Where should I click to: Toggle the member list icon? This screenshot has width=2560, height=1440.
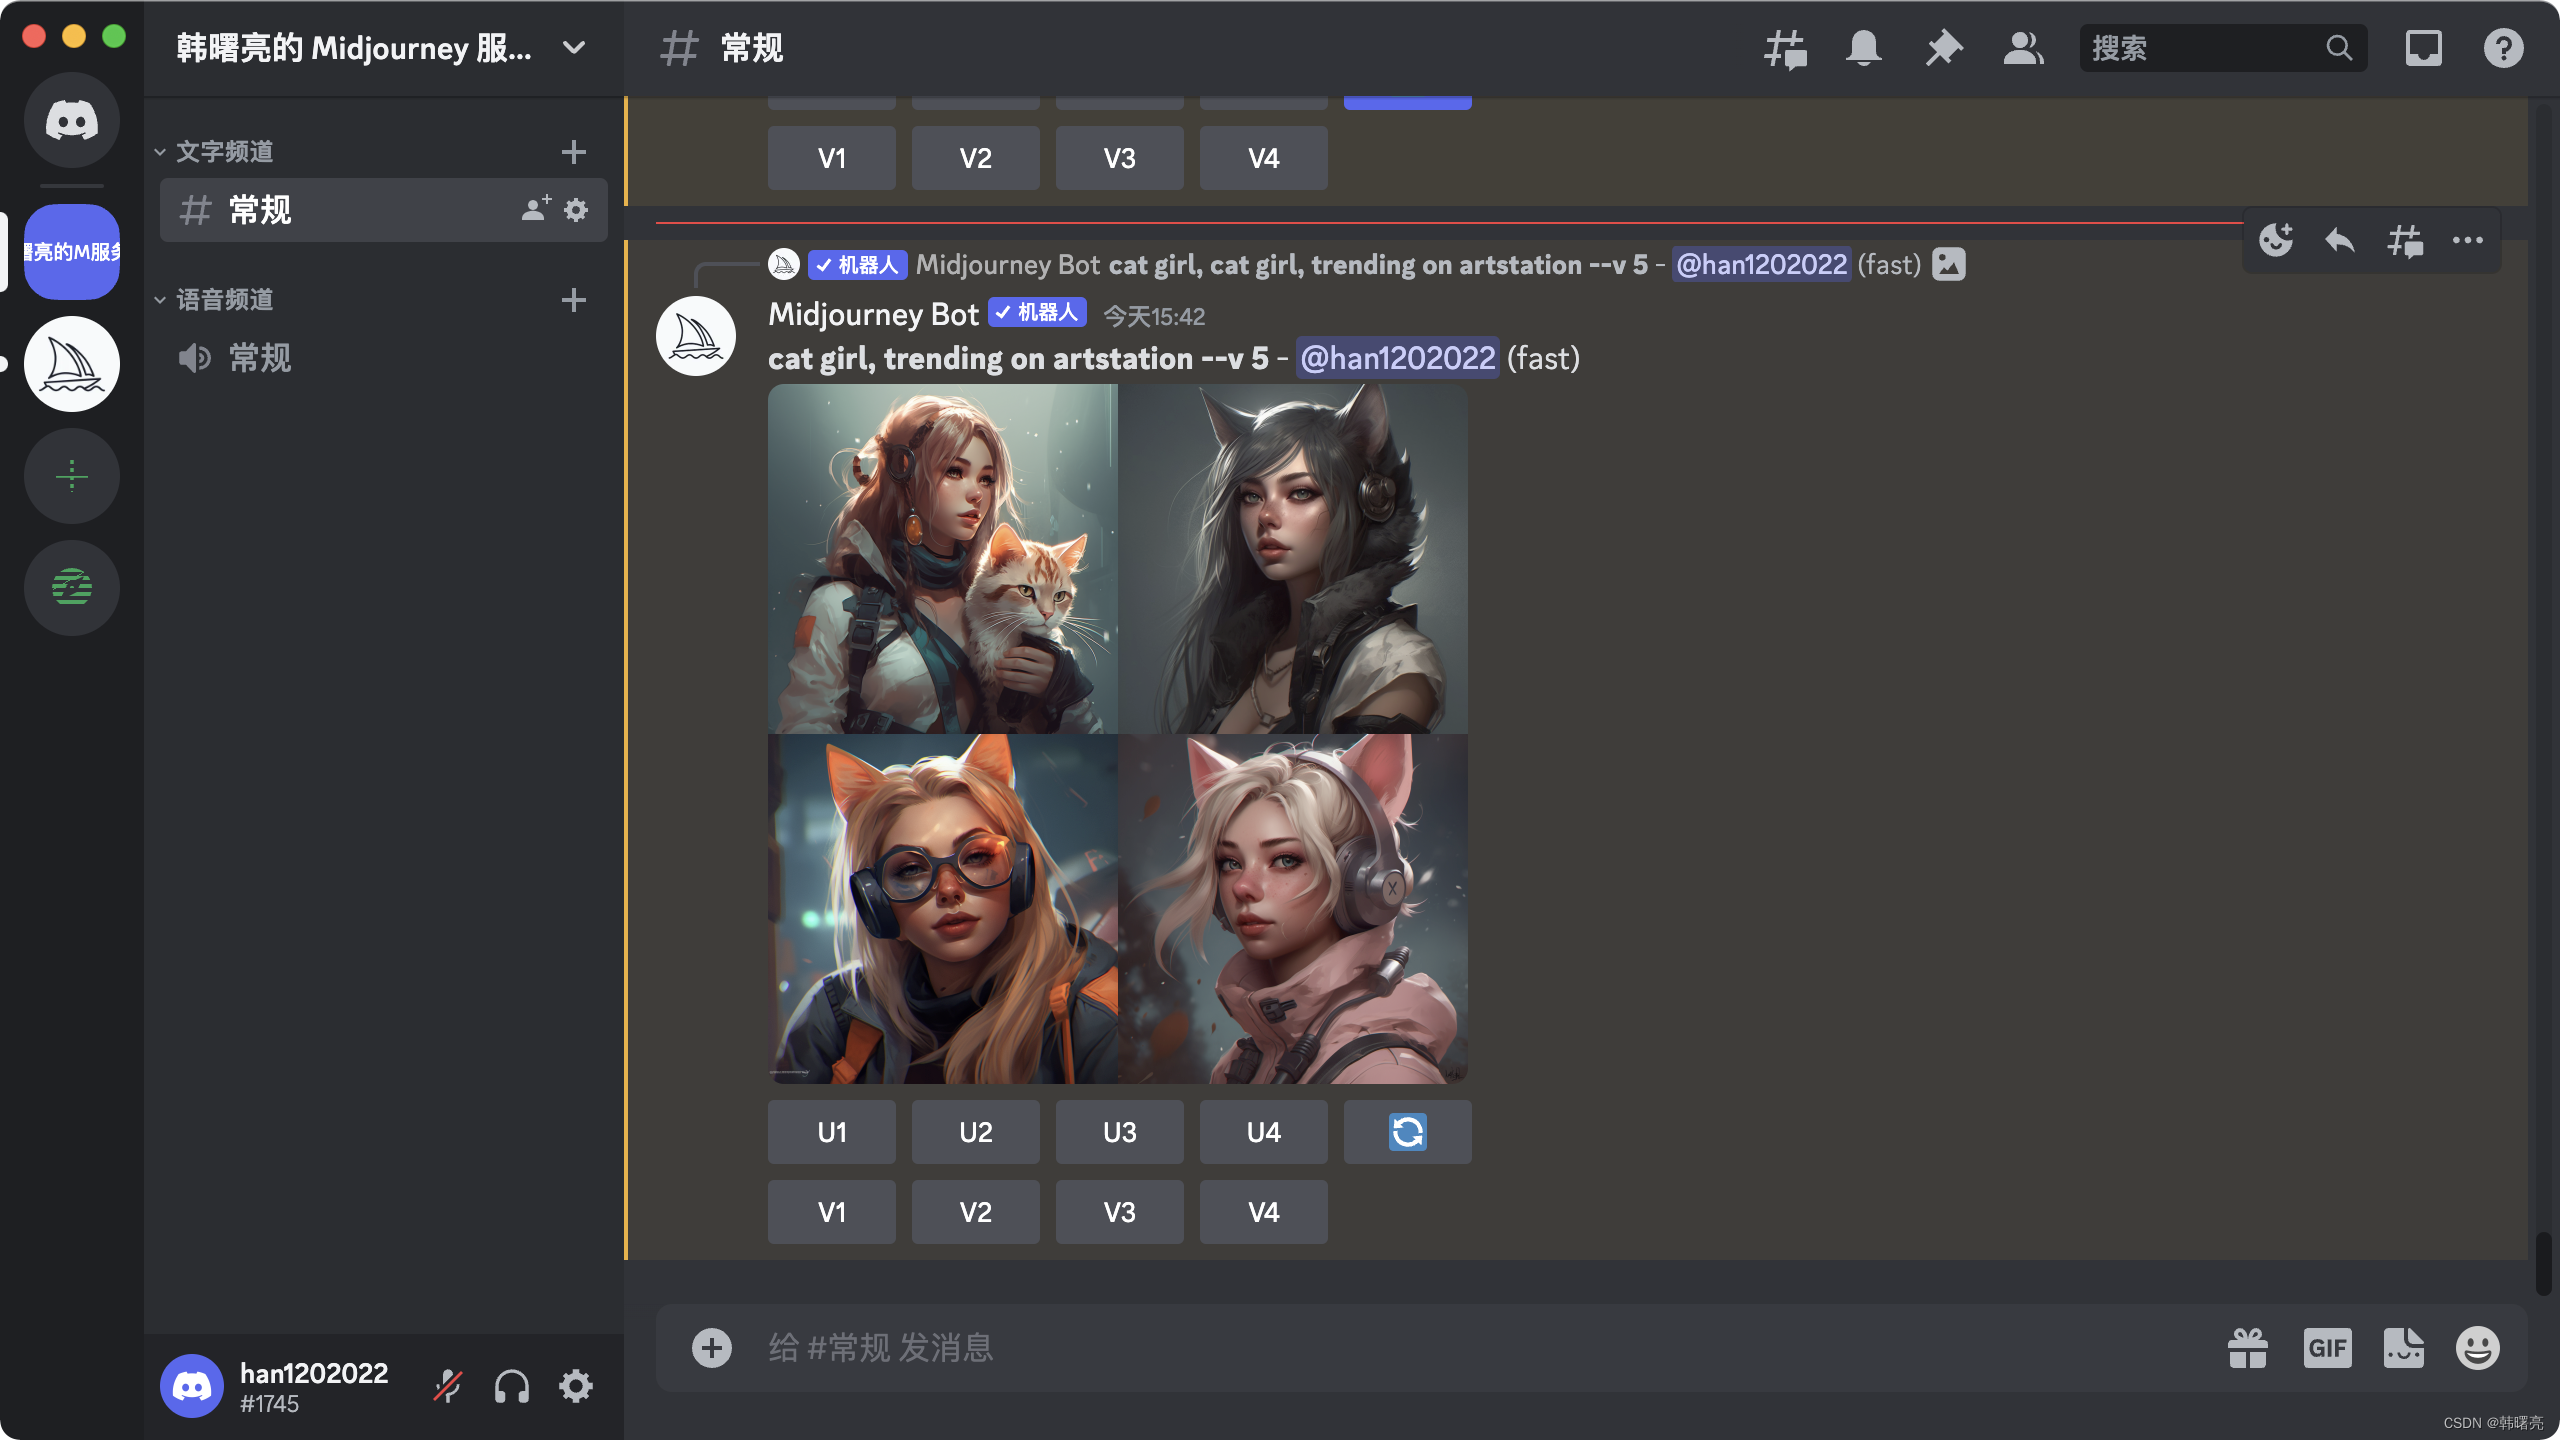tap(2023, 48)
